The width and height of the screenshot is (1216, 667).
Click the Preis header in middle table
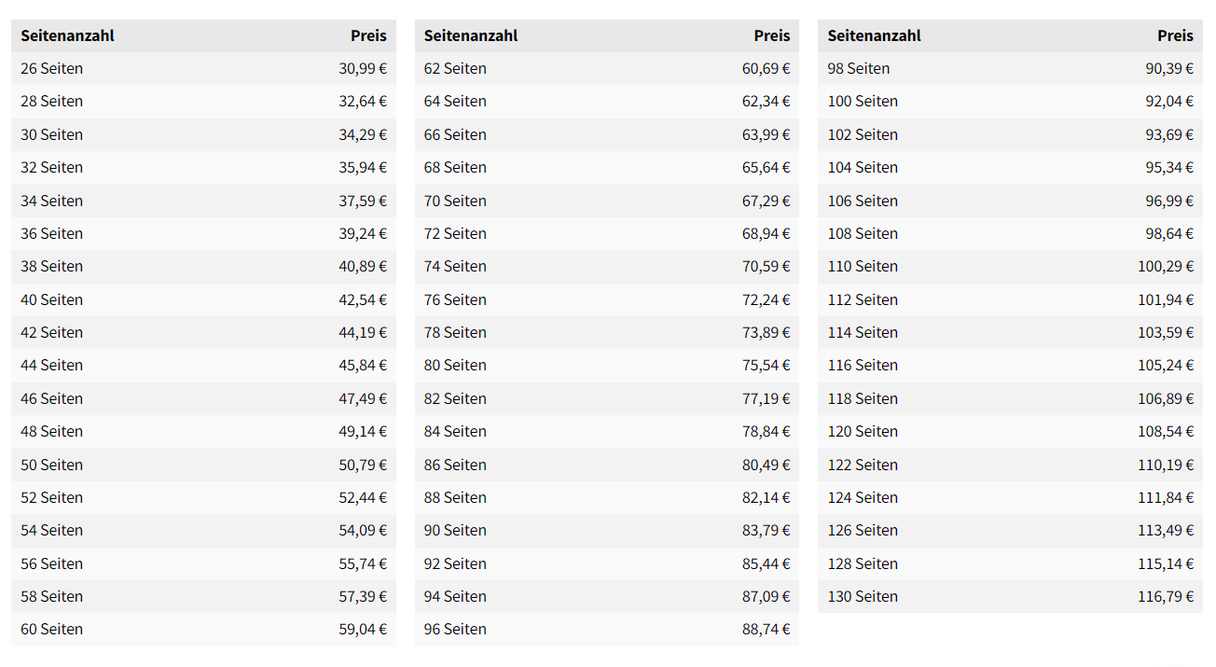click(x=772, y=36)
